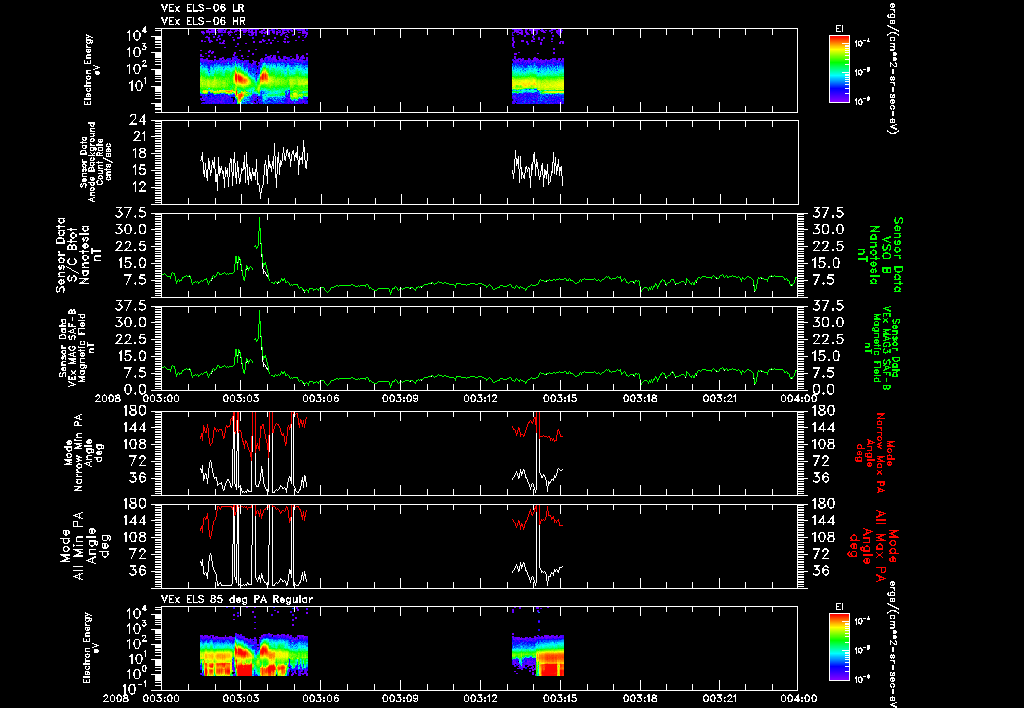The height and width of the screenshot is (708, 1024).
Task: Click the first data block in top spectrogram
Action: coord(253,67)
